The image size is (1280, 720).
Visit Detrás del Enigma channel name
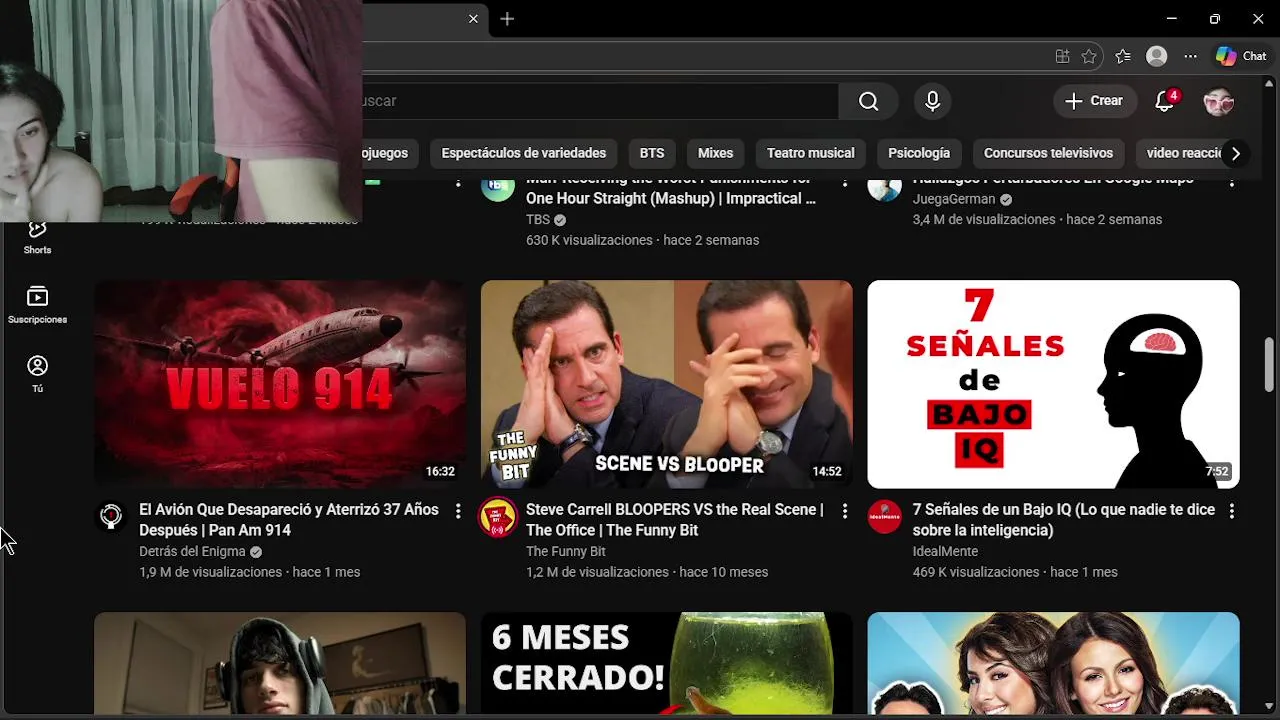pyautogui.click(x=193, y=551)
